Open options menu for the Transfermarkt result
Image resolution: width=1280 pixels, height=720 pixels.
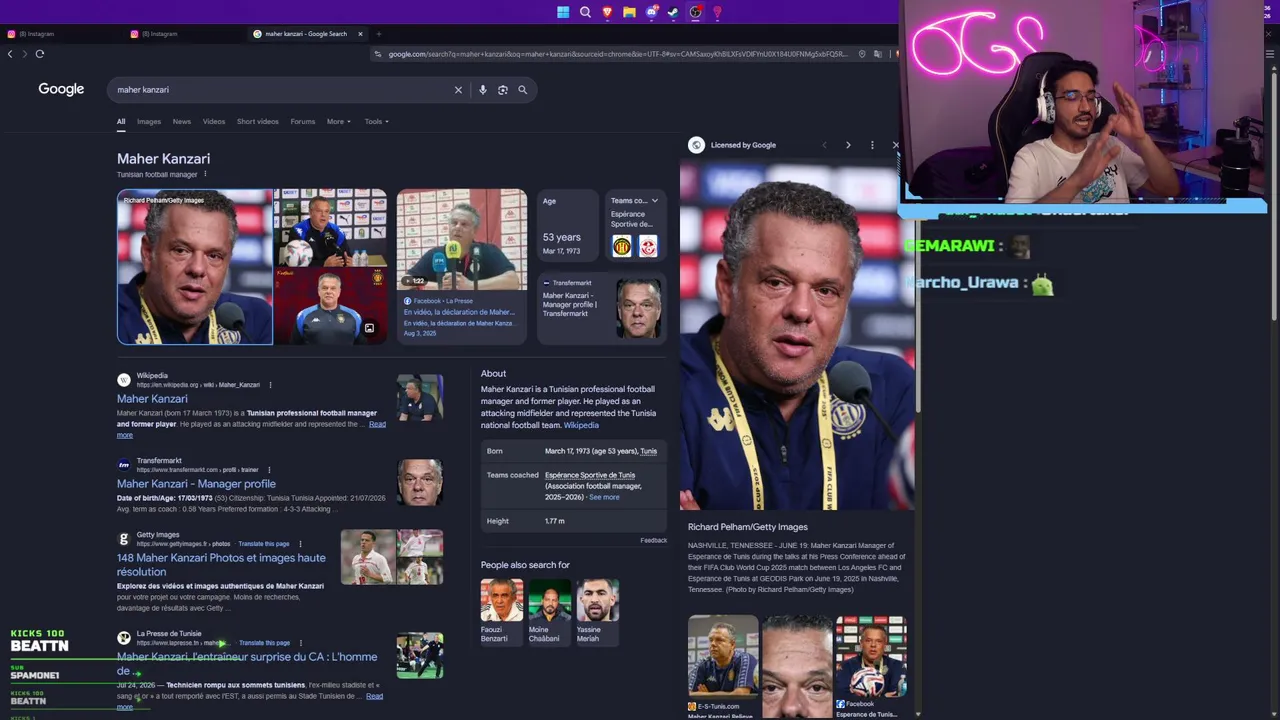pos(269,470)
